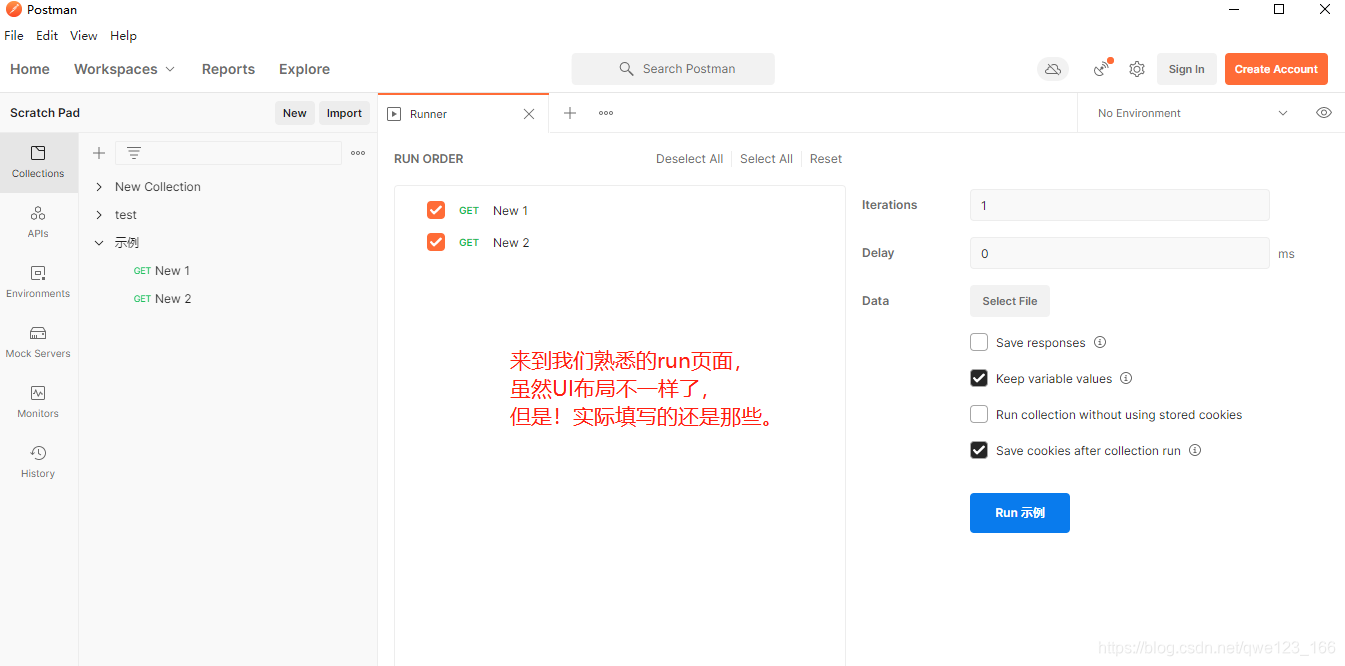
Task: Open the View menu
Action: pos(84,35)
